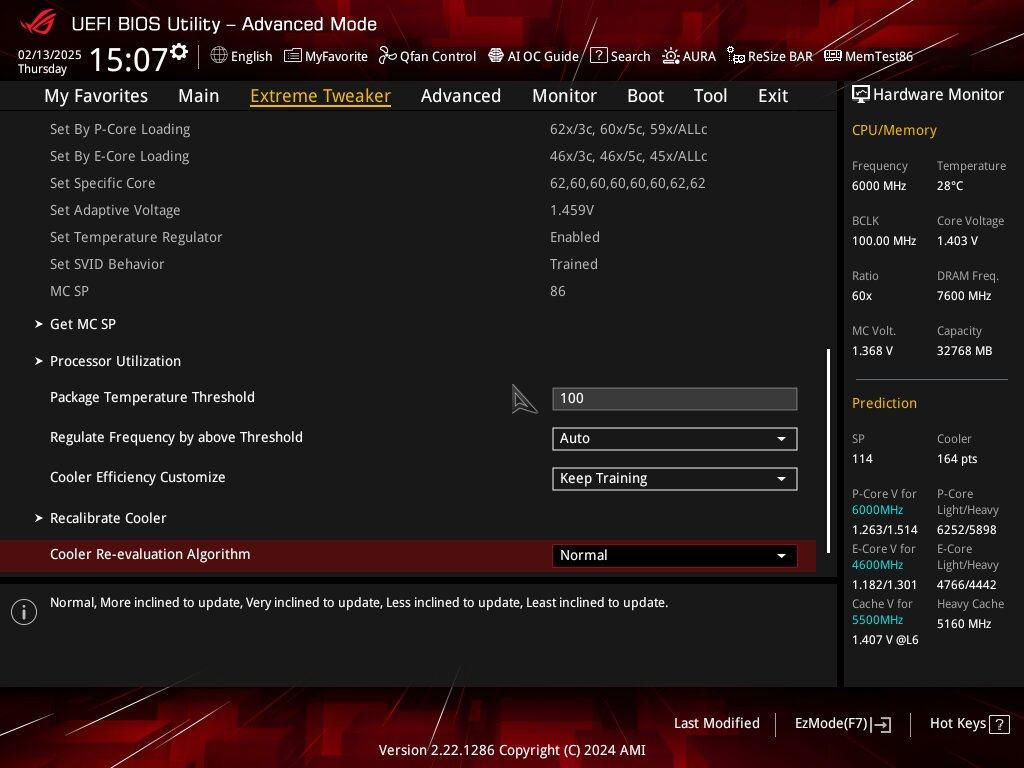Viewport: 1024px width, 768px height.
Task: Click the 1.459V adaptive voltage value
Action: coord(572,210)
